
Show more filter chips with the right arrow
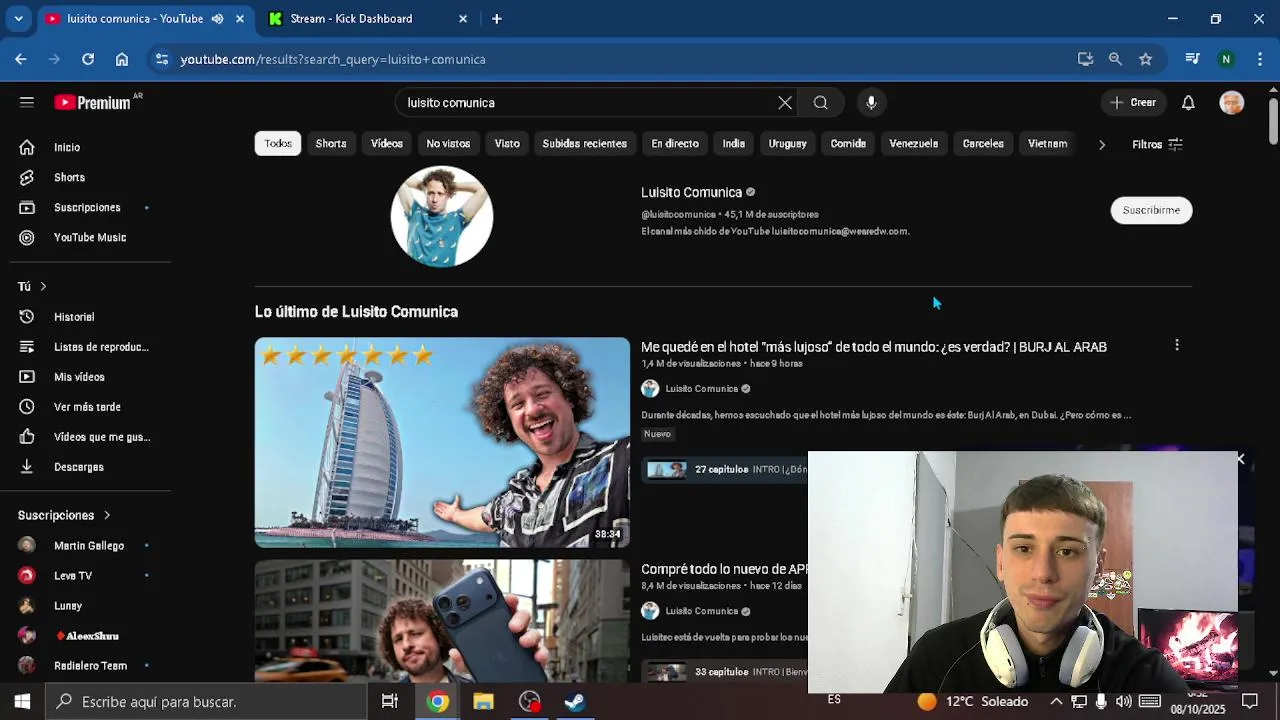click(x=1102, y=144)
